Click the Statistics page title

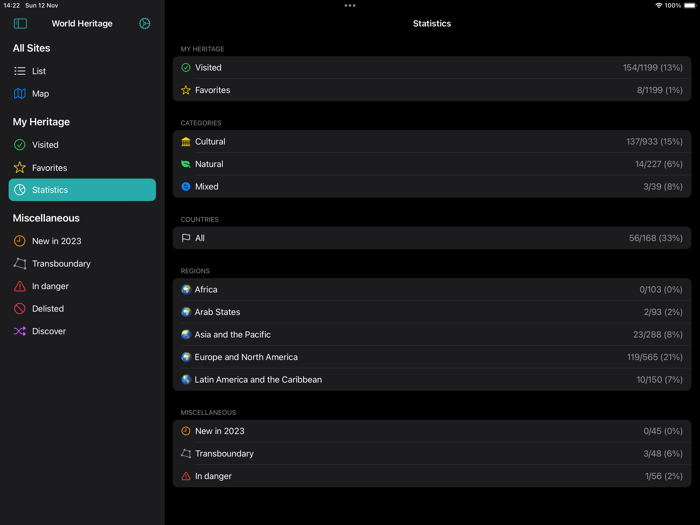coord(432,23)
